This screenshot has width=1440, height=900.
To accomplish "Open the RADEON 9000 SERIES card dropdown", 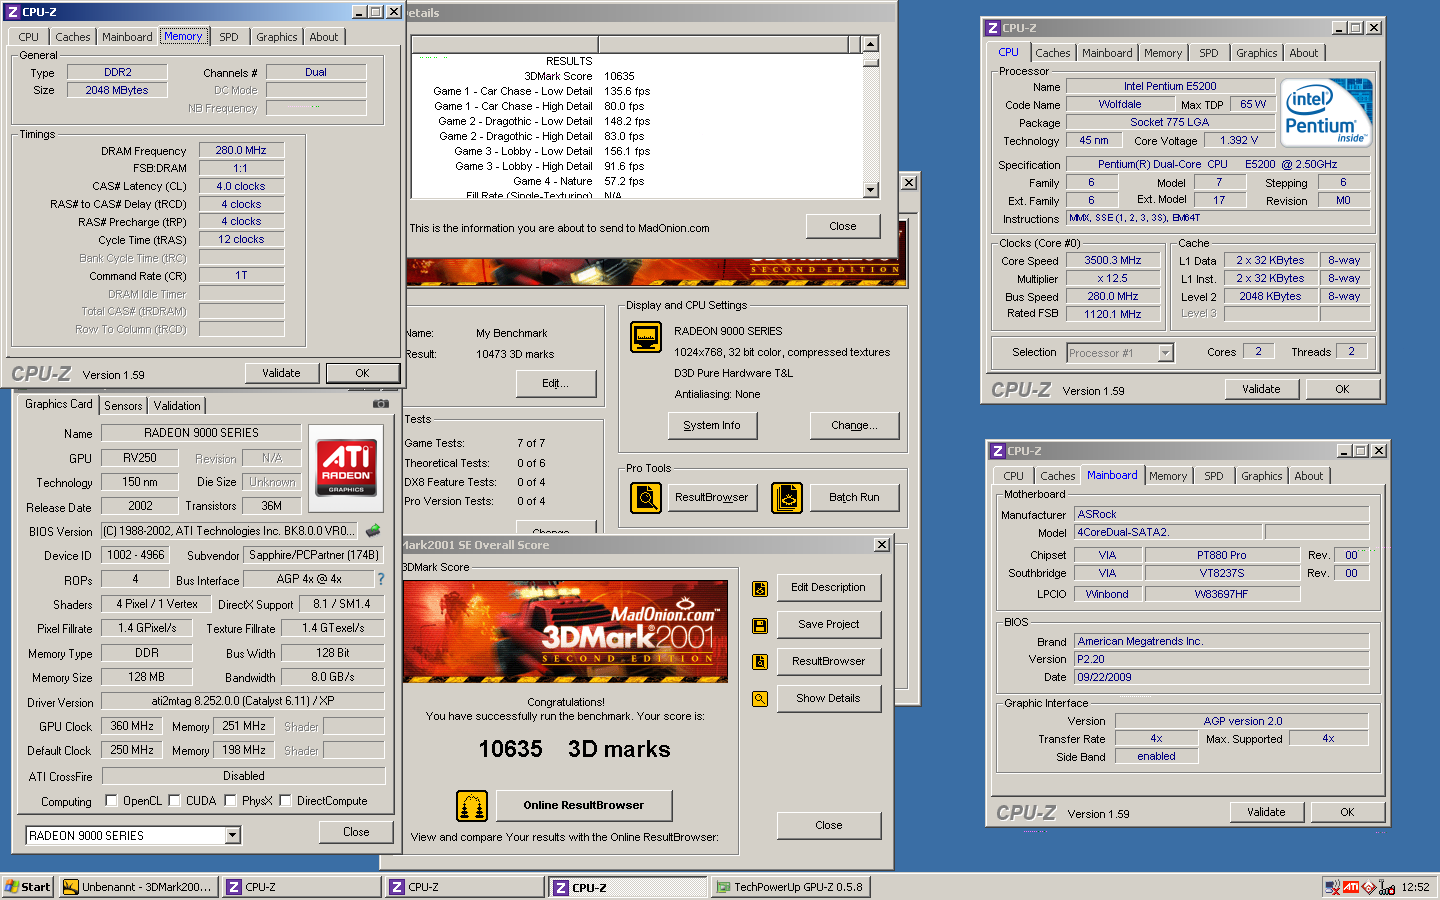I will tap(232, 835).
